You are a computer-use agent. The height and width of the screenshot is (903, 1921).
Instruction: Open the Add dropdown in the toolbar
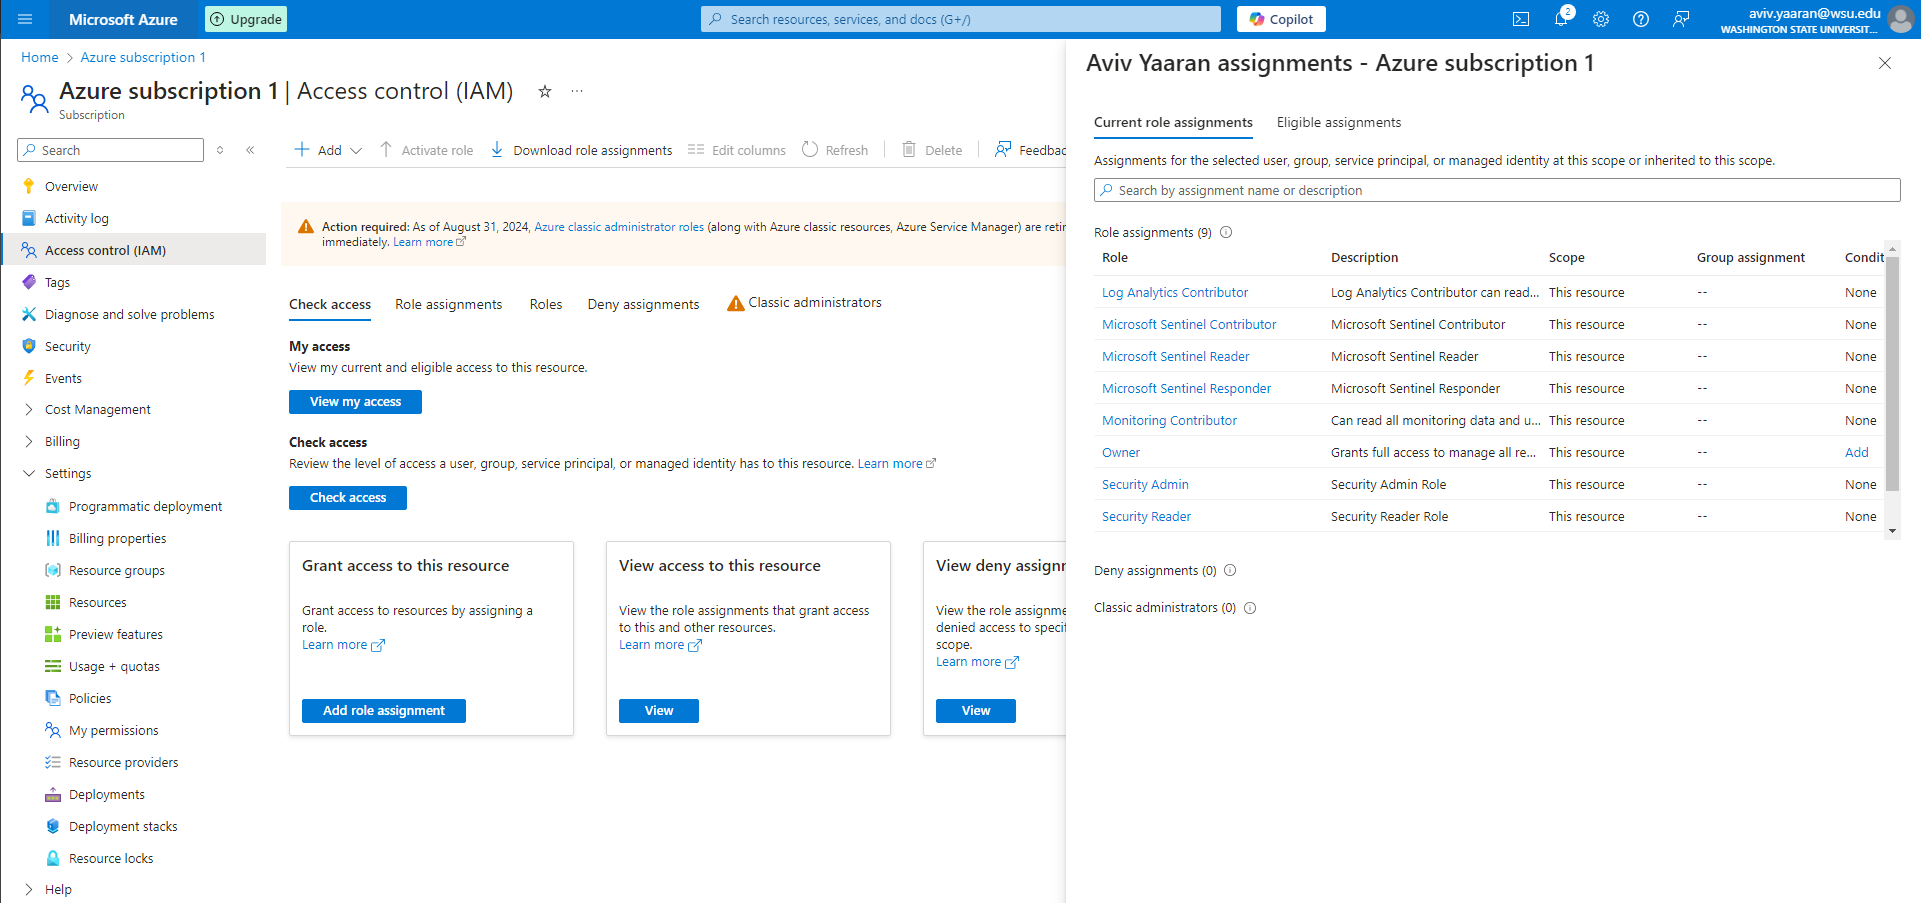[328, 150]
